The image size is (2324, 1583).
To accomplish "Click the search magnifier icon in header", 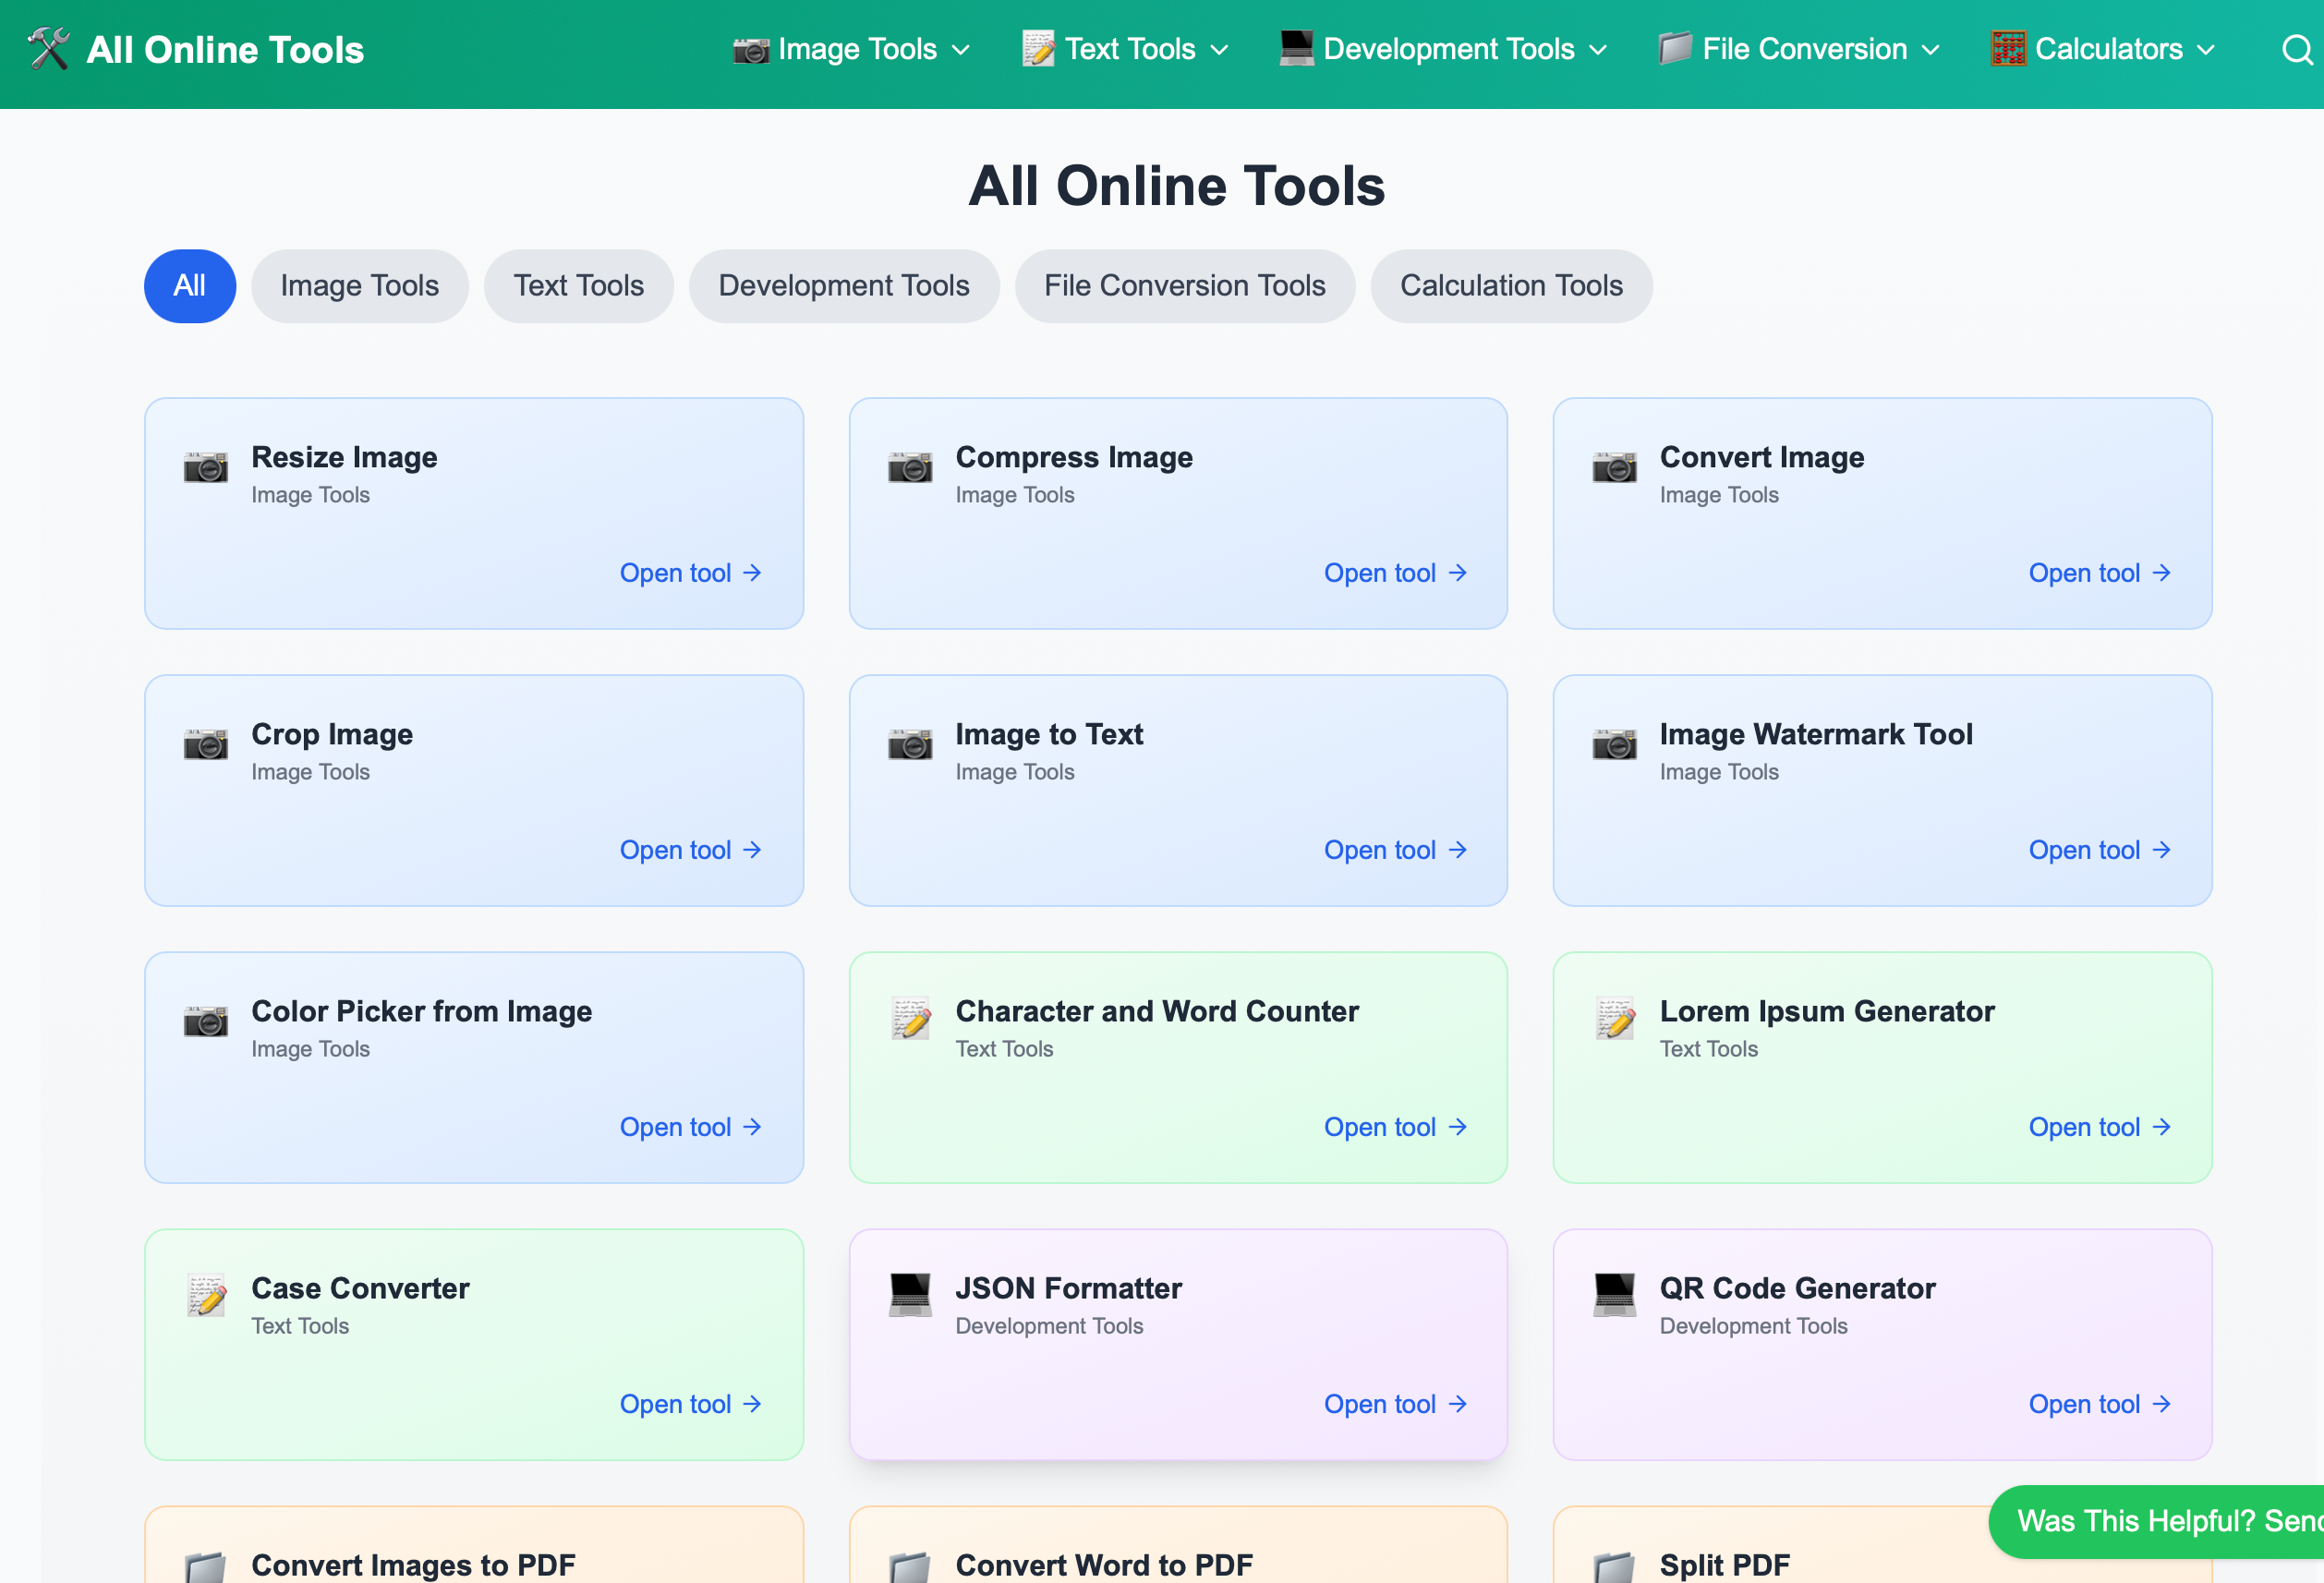I will pos(2297,49).
